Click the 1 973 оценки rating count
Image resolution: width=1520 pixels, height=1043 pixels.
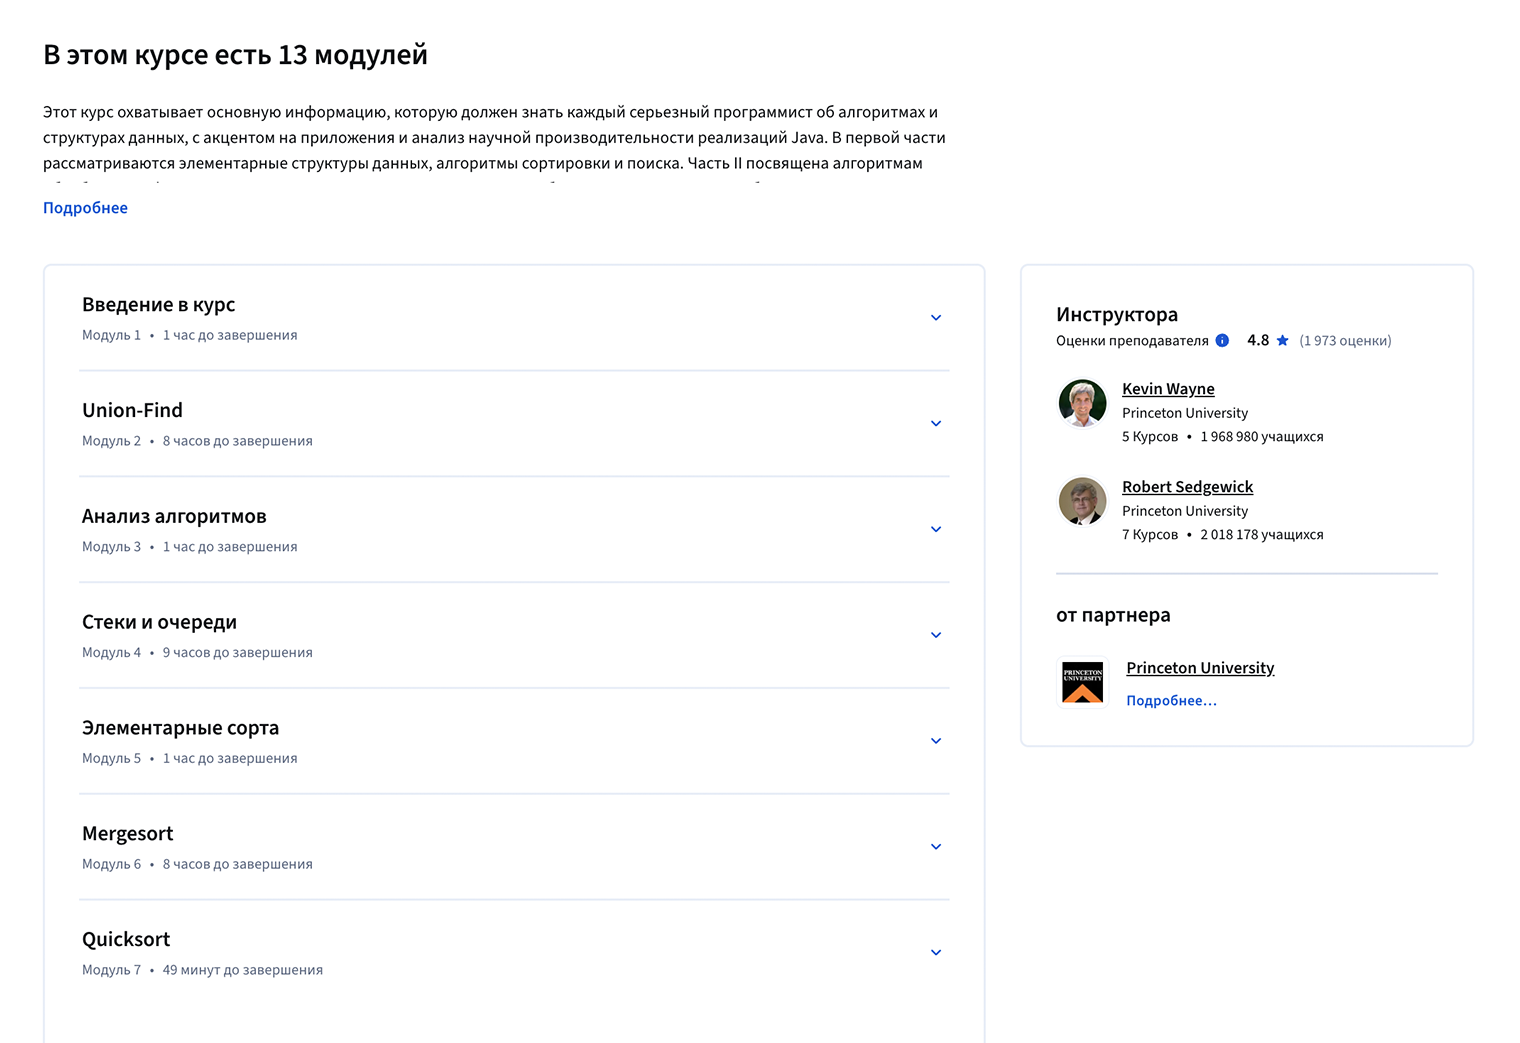click(1345, 340)
